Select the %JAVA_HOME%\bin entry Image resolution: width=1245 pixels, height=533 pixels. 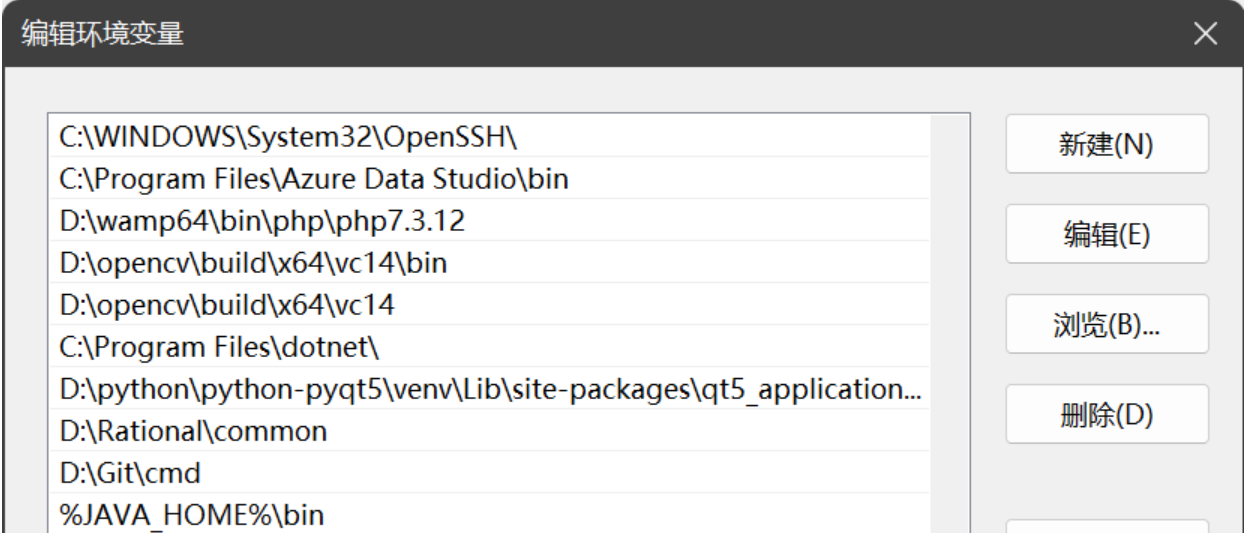(x=192, y=515)
